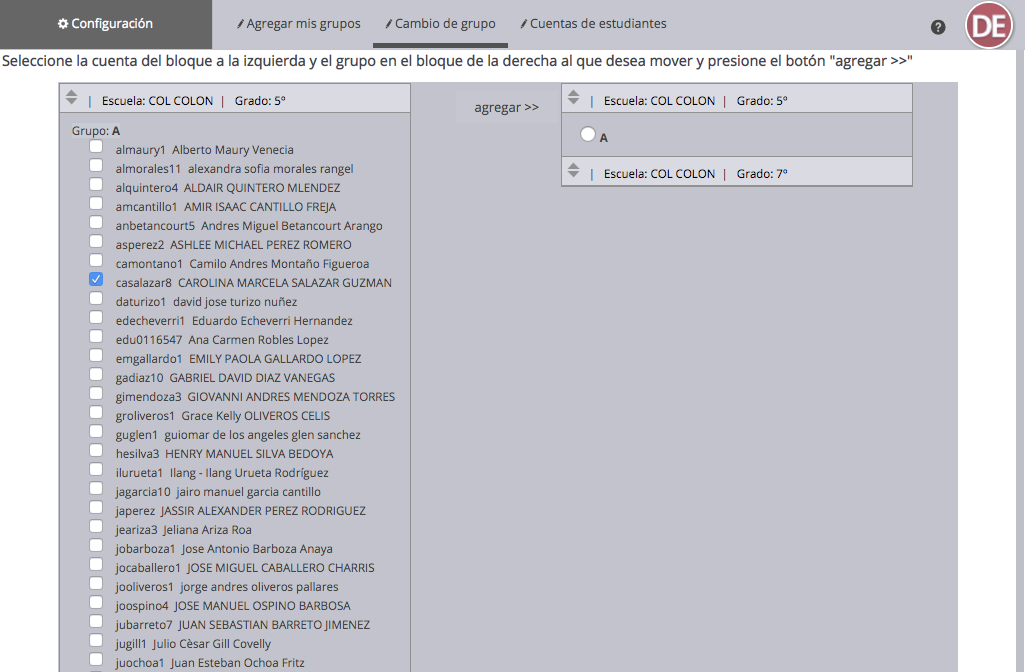The width and height of the screenshot is (1026, 672).
Task: Click student name HENRY MANUEL SILVA BEDOYA
Action: 249,454
